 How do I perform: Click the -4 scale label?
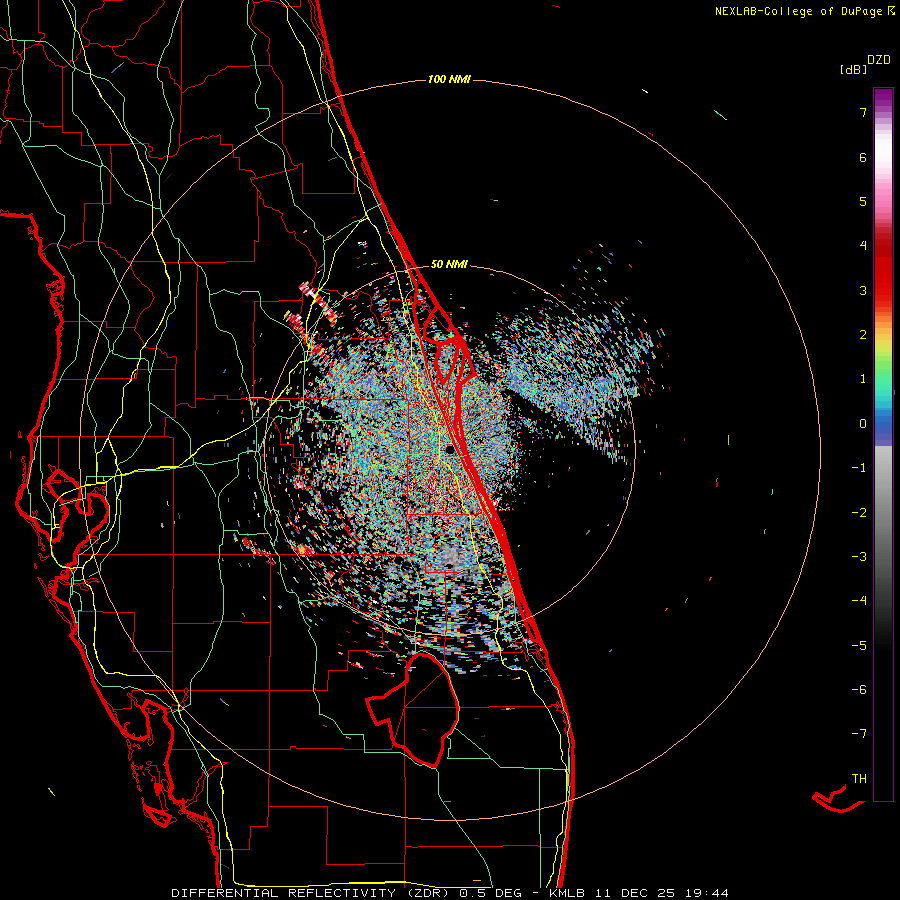pos(859,600)
